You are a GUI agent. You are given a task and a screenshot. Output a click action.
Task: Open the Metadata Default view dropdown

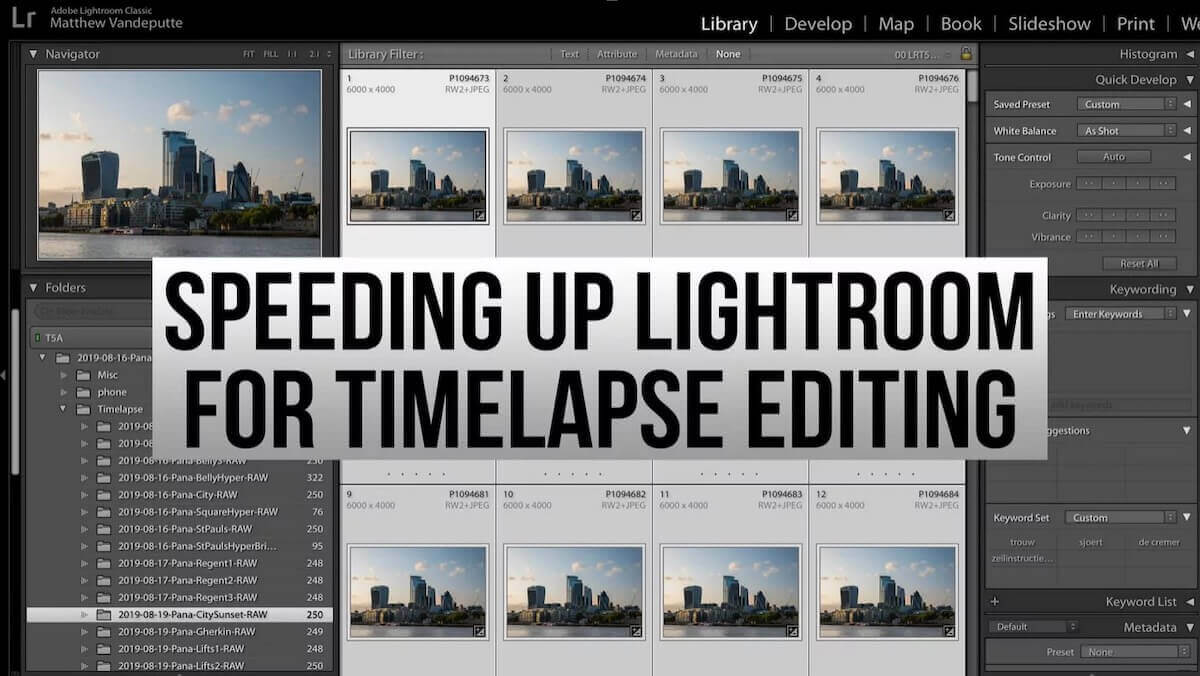coord(1034,627)
